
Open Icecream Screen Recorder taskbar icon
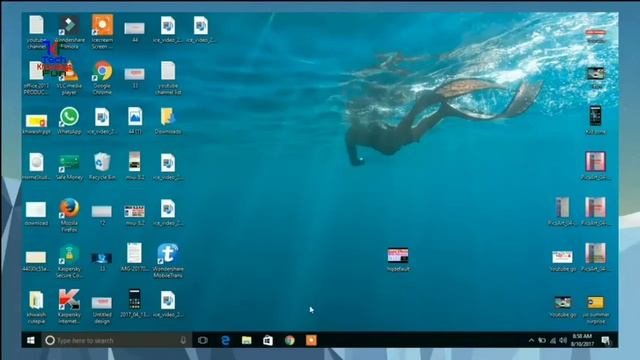[311, 340]
